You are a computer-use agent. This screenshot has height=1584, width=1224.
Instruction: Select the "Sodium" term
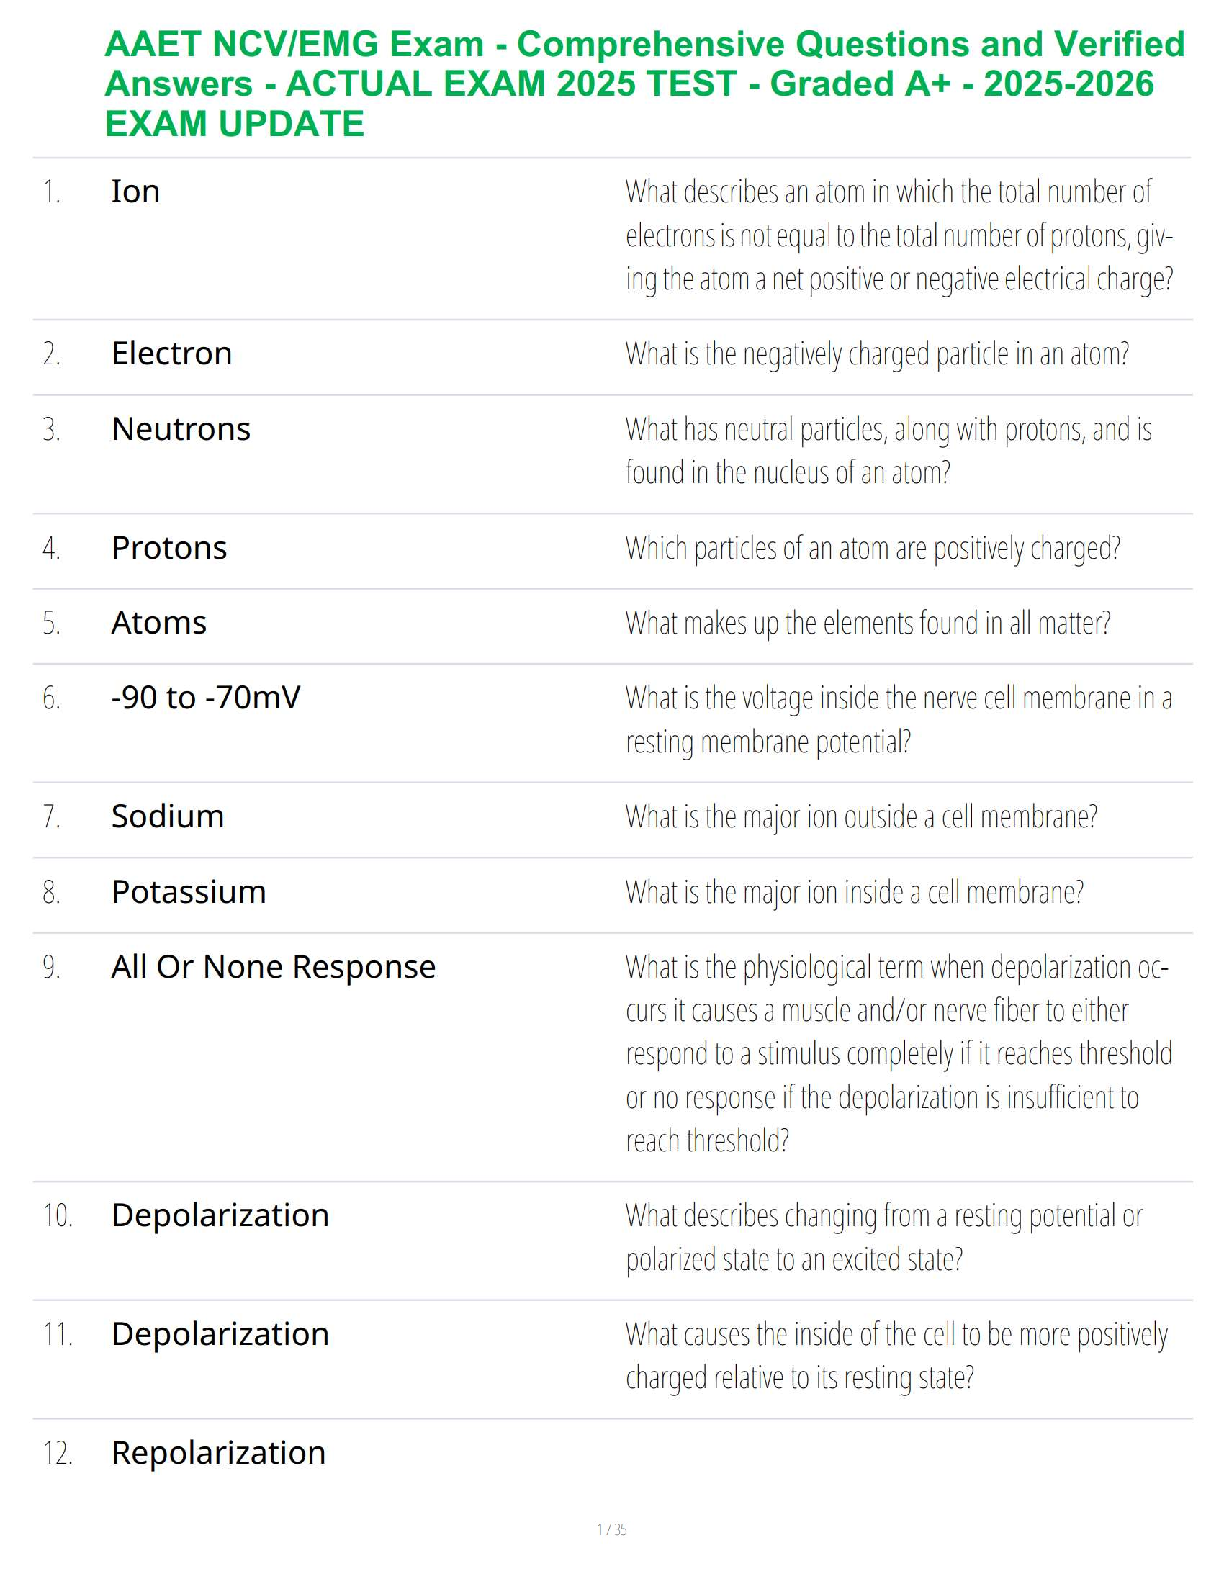[167, 817]
